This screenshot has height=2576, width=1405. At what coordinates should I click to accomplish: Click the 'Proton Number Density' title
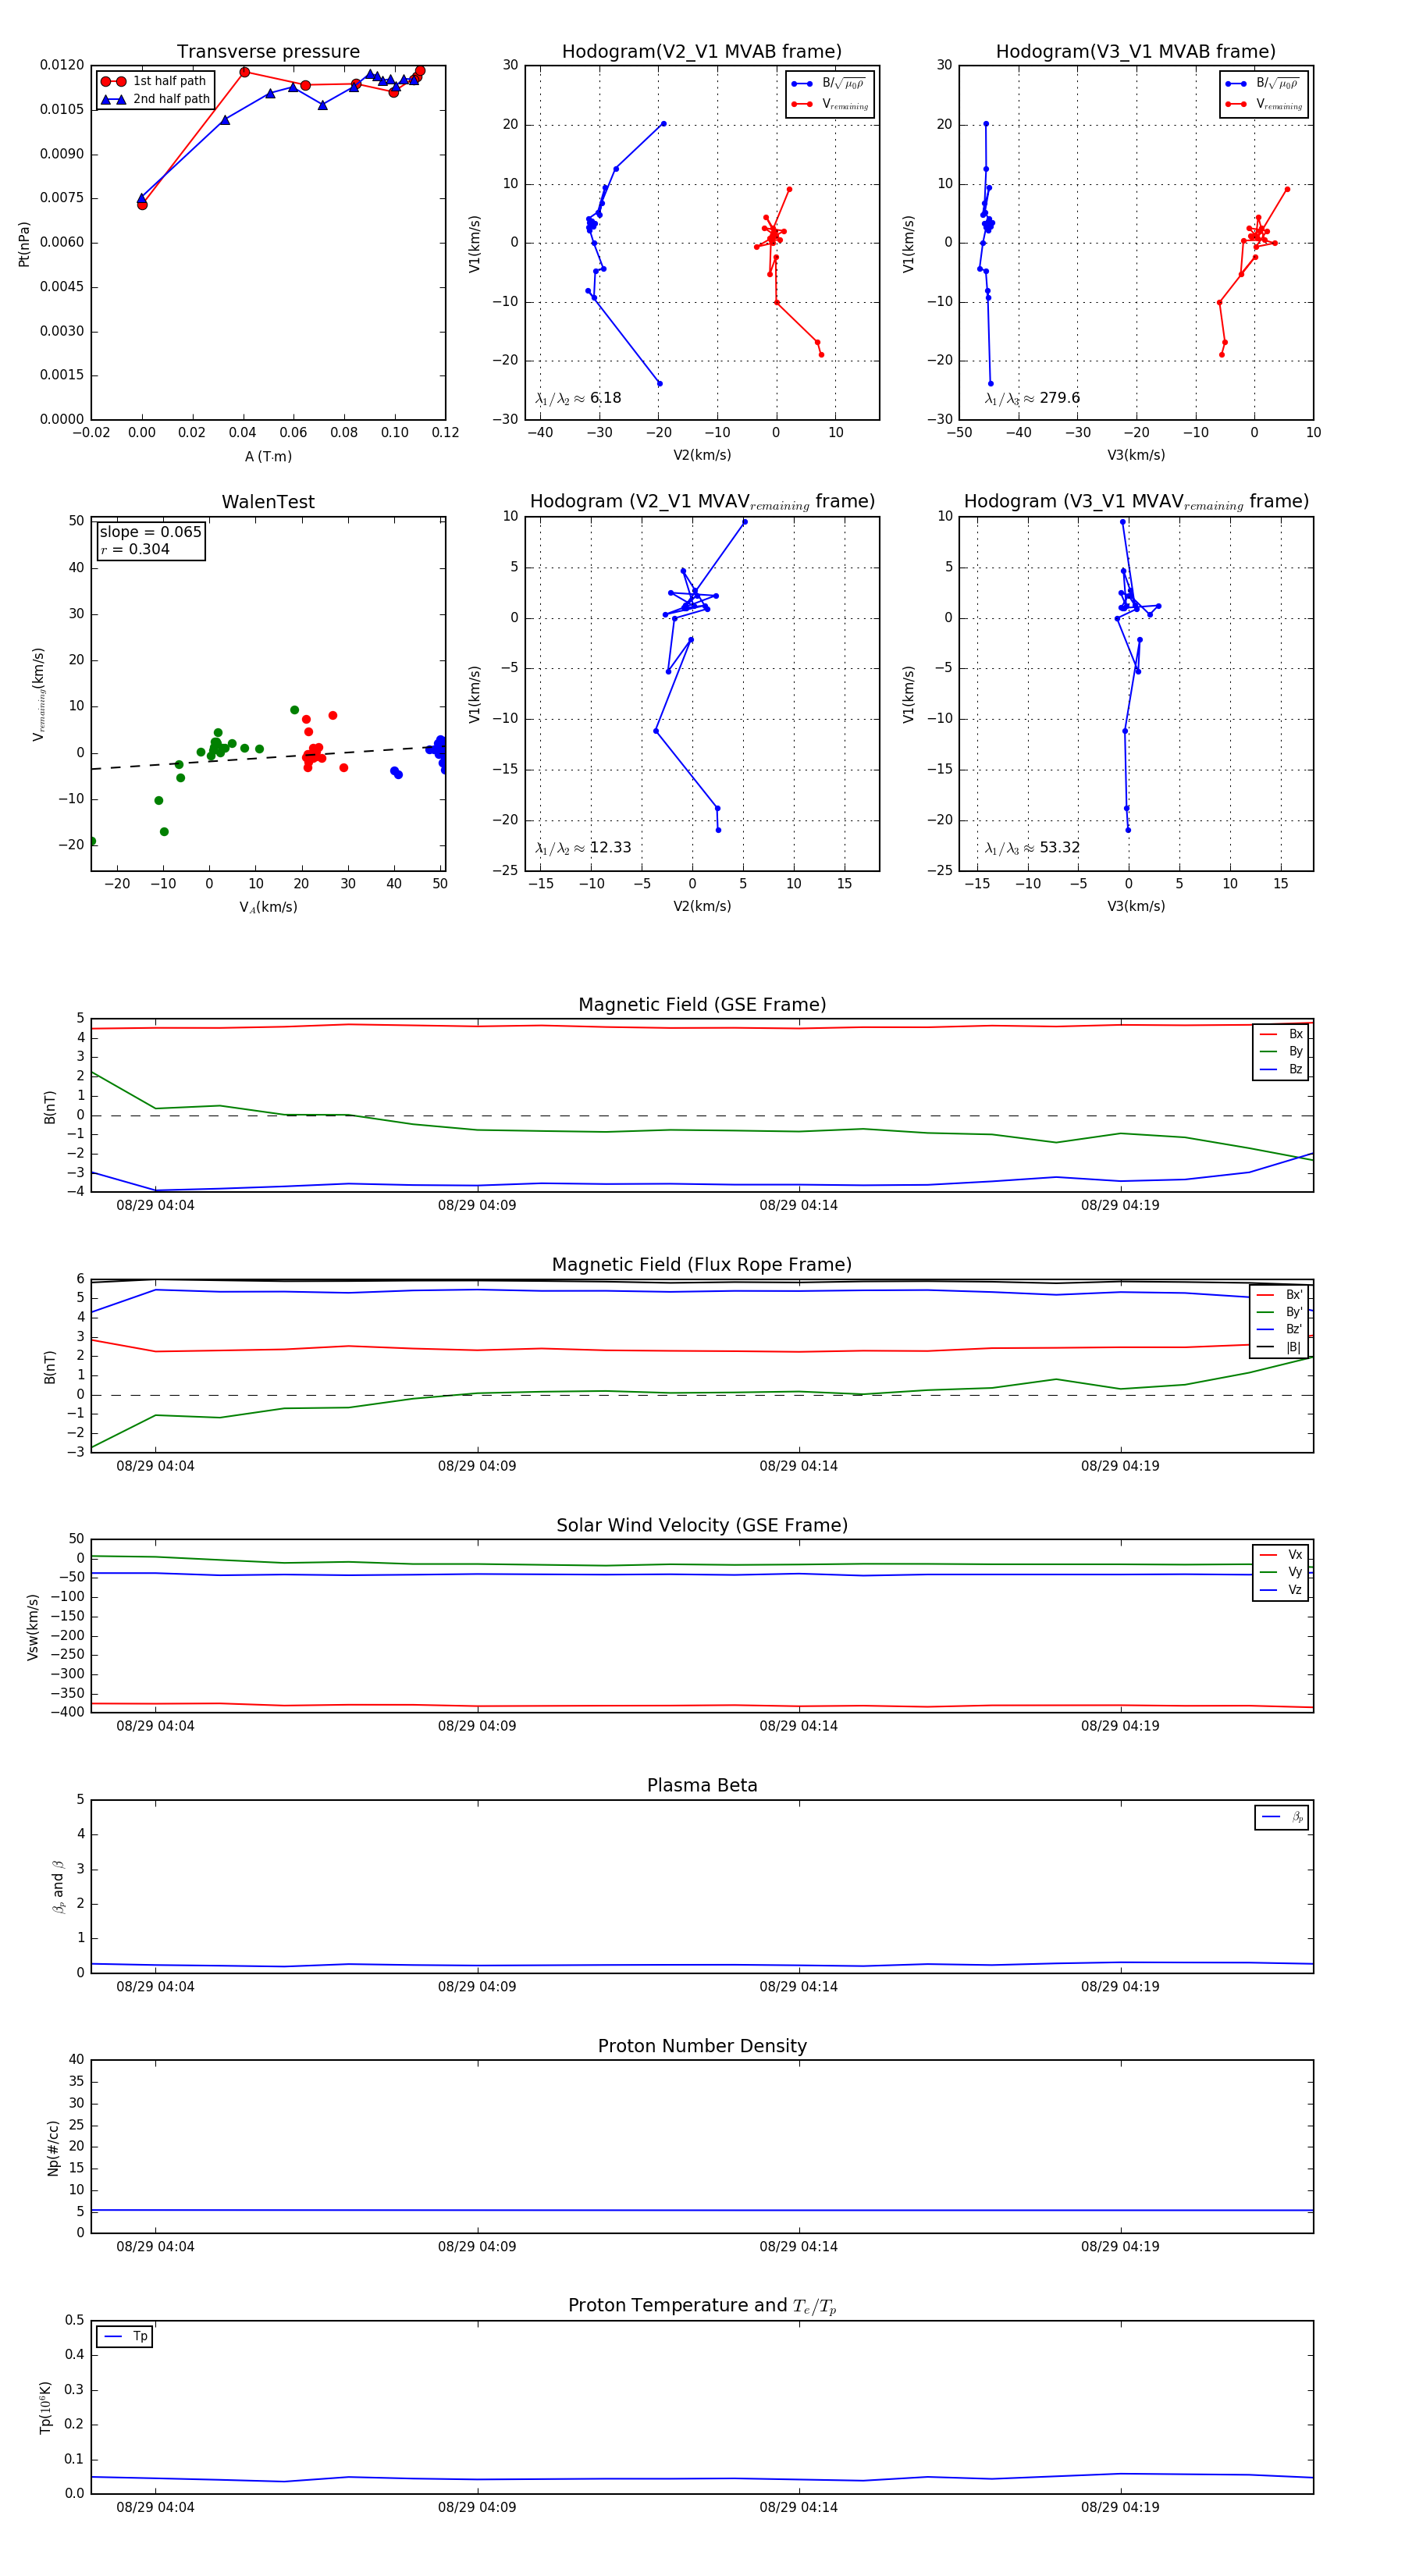pyautogui.click(x=702, y=2046)
